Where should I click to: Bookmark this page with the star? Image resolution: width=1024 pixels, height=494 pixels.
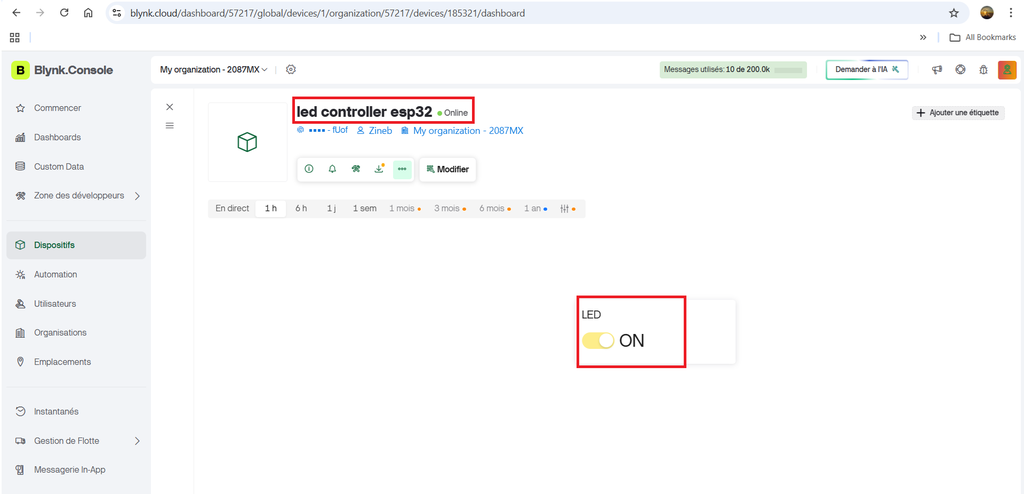point(953,12)
